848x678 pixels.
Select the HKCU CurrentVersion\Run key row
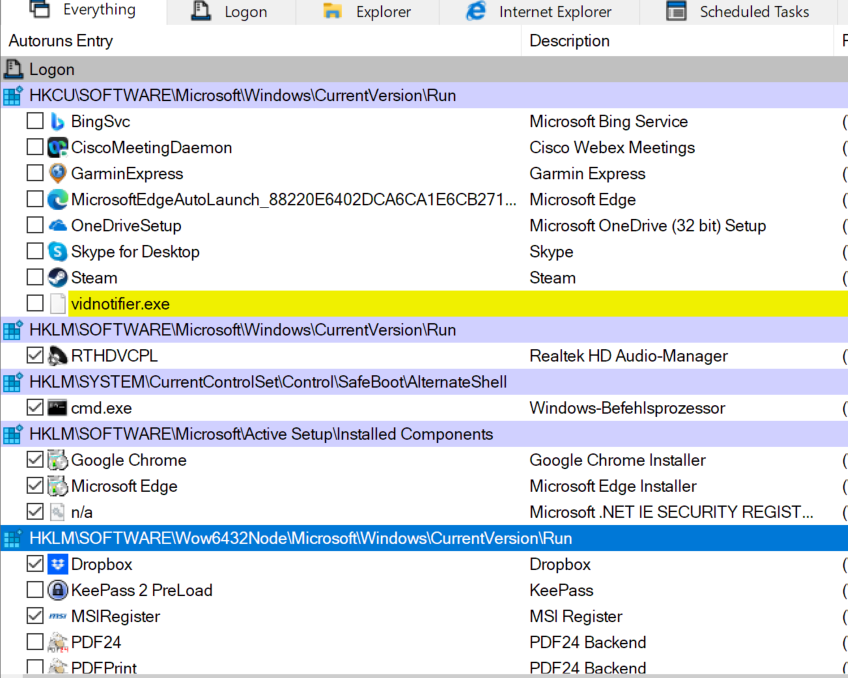coord(425,96)
